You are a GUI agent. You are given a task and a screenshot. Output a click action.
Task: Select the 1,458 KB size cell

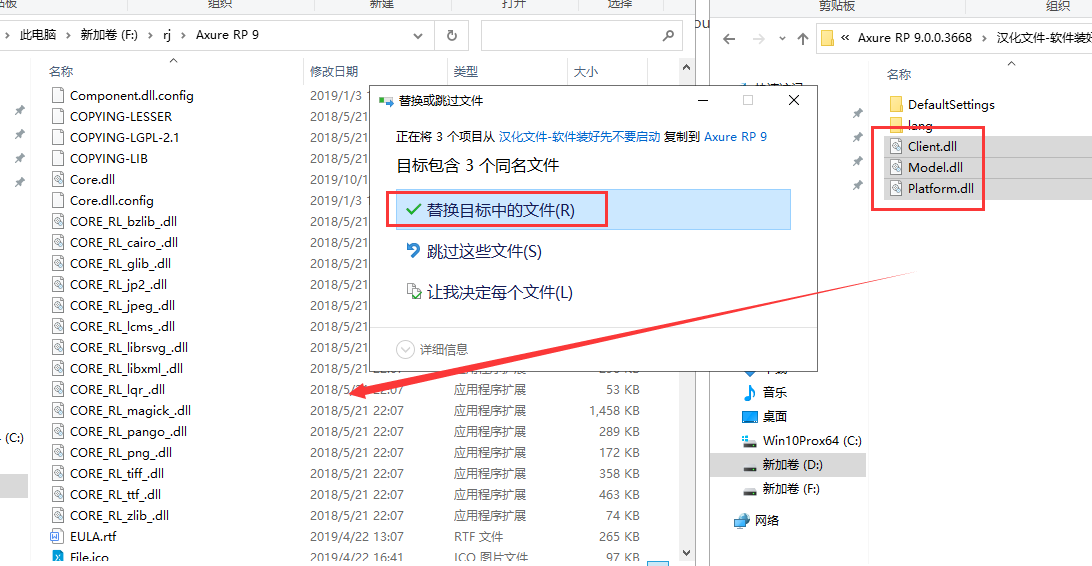pyautogui.click(x=614, y=410)
